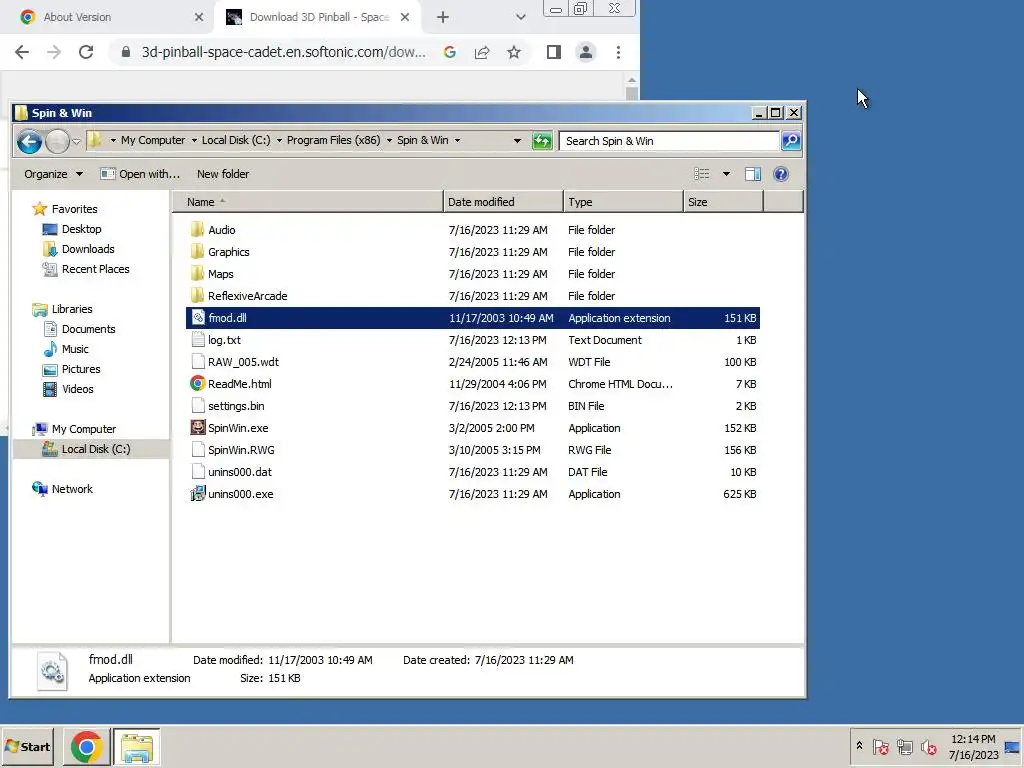Select Network in navigation pane
This screenshot has height=768, width=1024.
(x=72, y=488)
